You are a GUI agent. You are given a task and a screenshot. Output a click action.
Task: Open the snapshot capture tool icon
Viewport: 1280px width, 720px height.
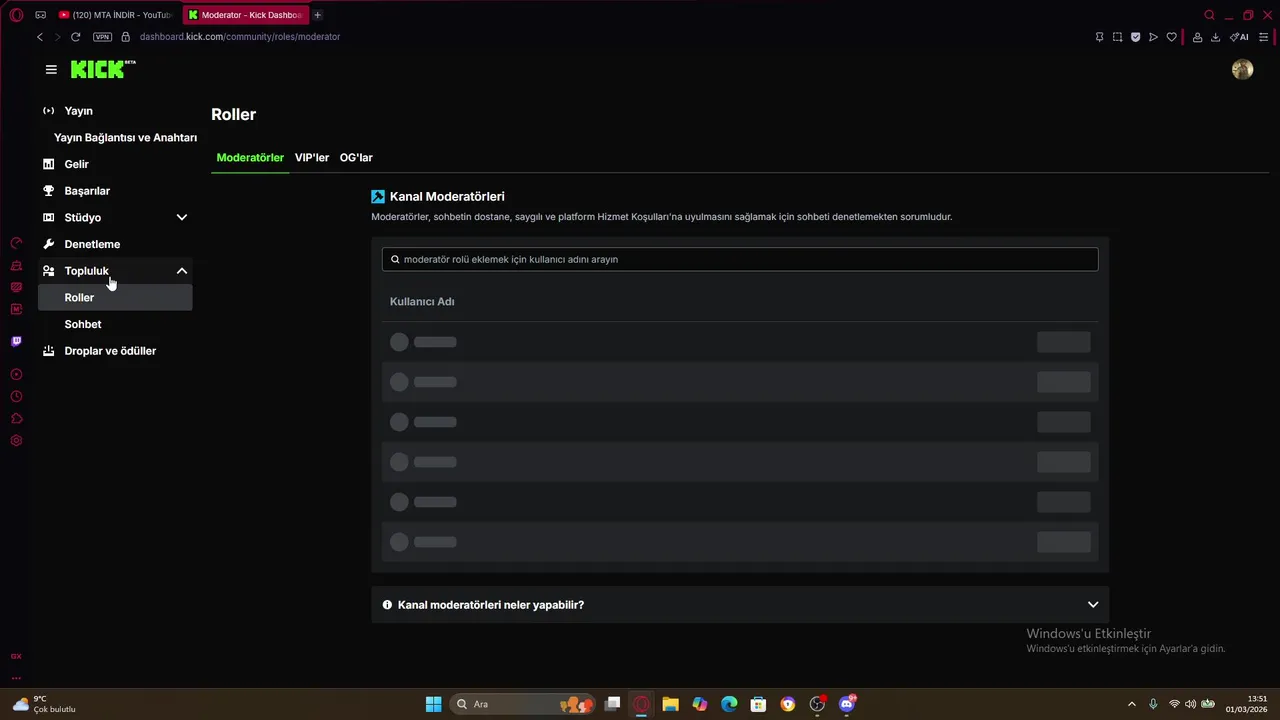pos(1117,37)
